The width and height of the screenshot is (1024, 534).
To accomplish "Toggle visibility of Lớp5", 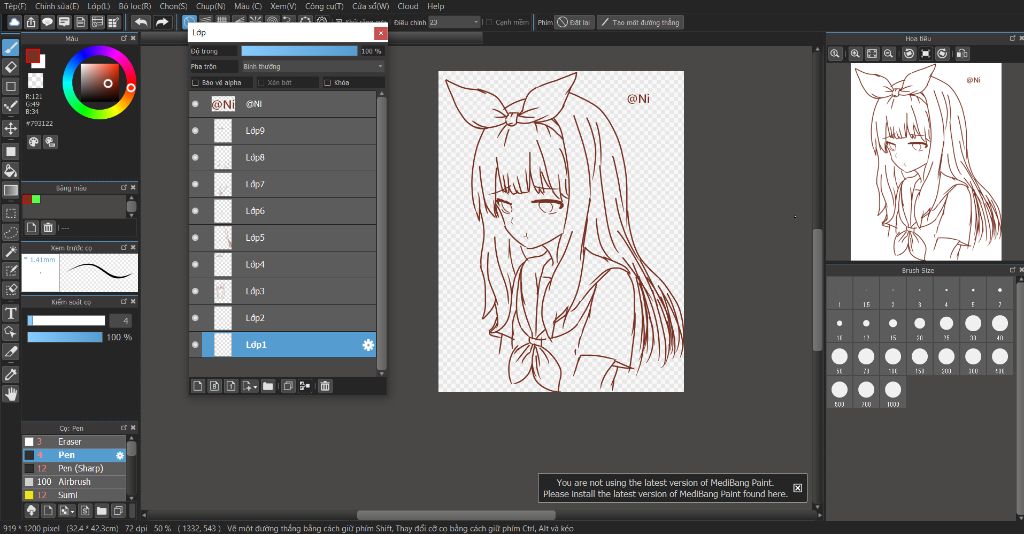I will click(195, 238).
